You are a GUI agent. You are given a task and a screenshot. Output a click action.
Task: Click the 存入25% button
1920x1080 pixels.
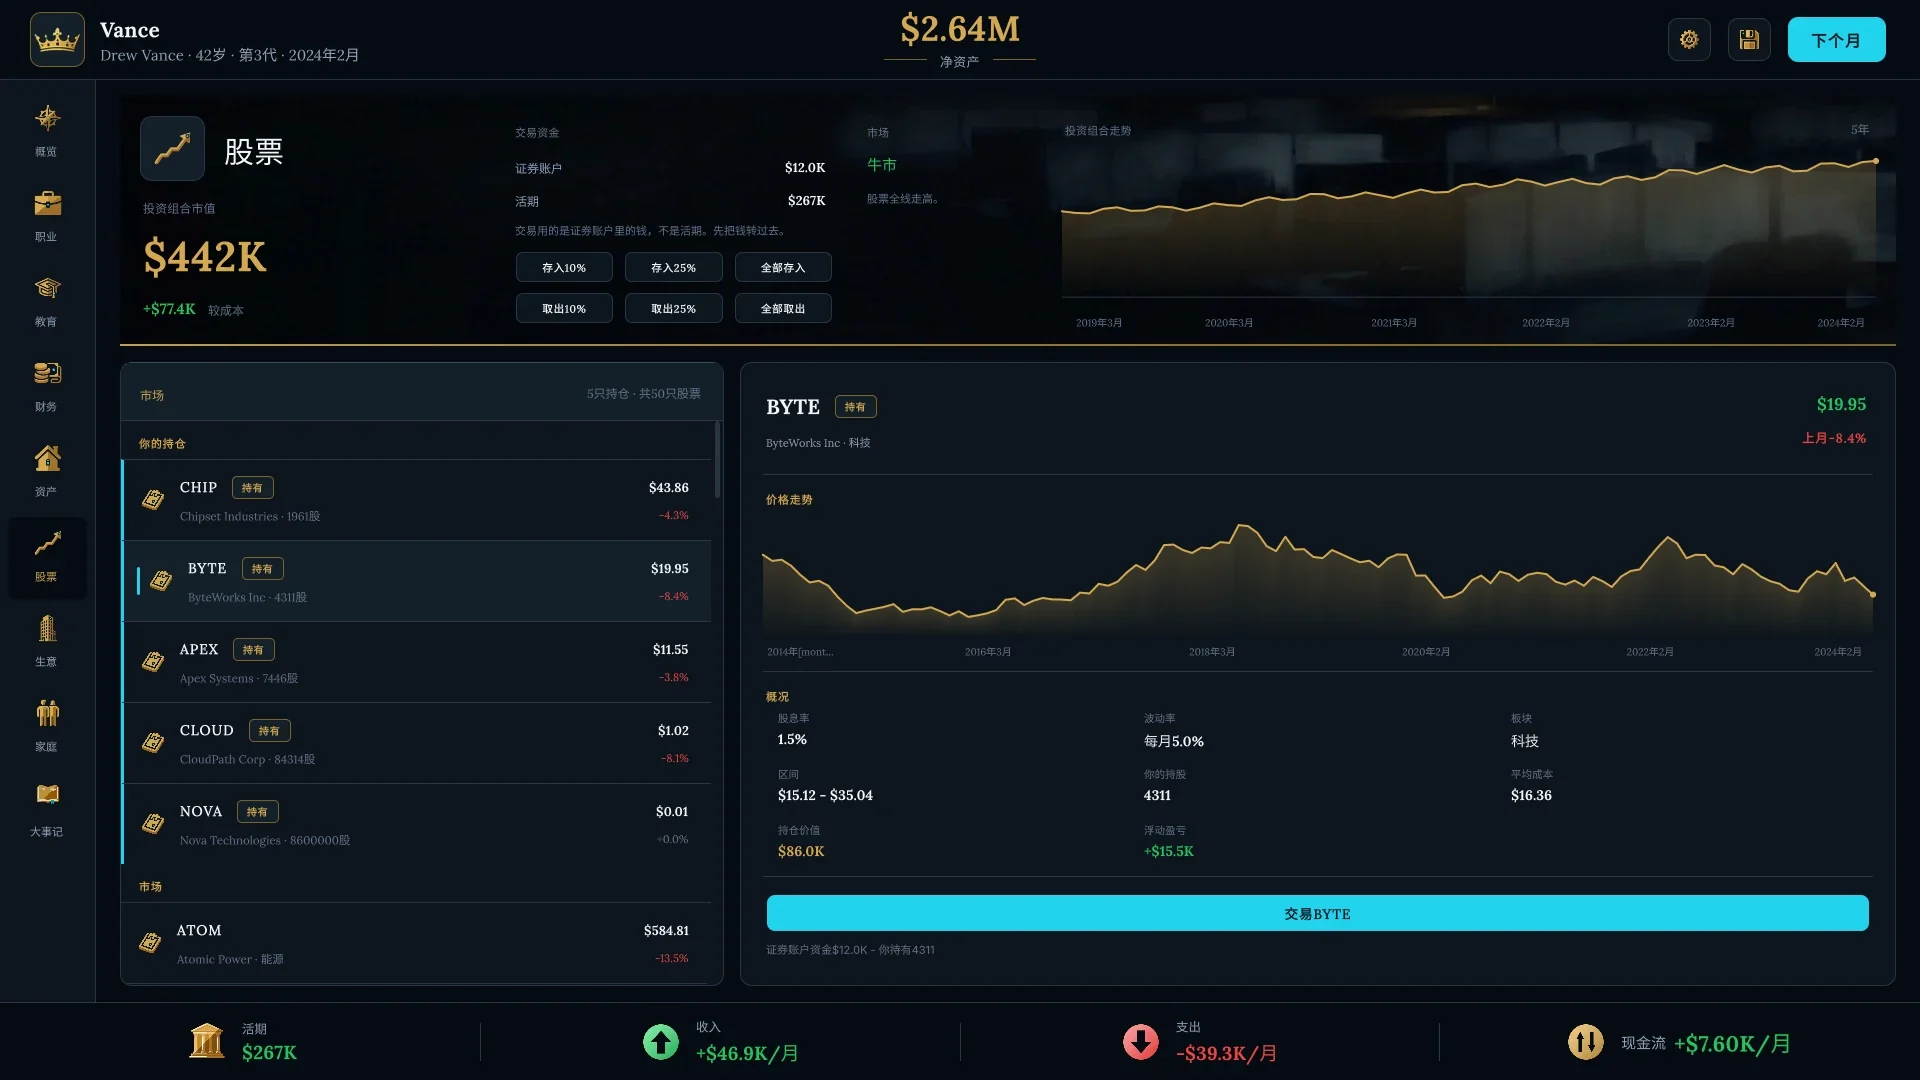coord(673,268)
